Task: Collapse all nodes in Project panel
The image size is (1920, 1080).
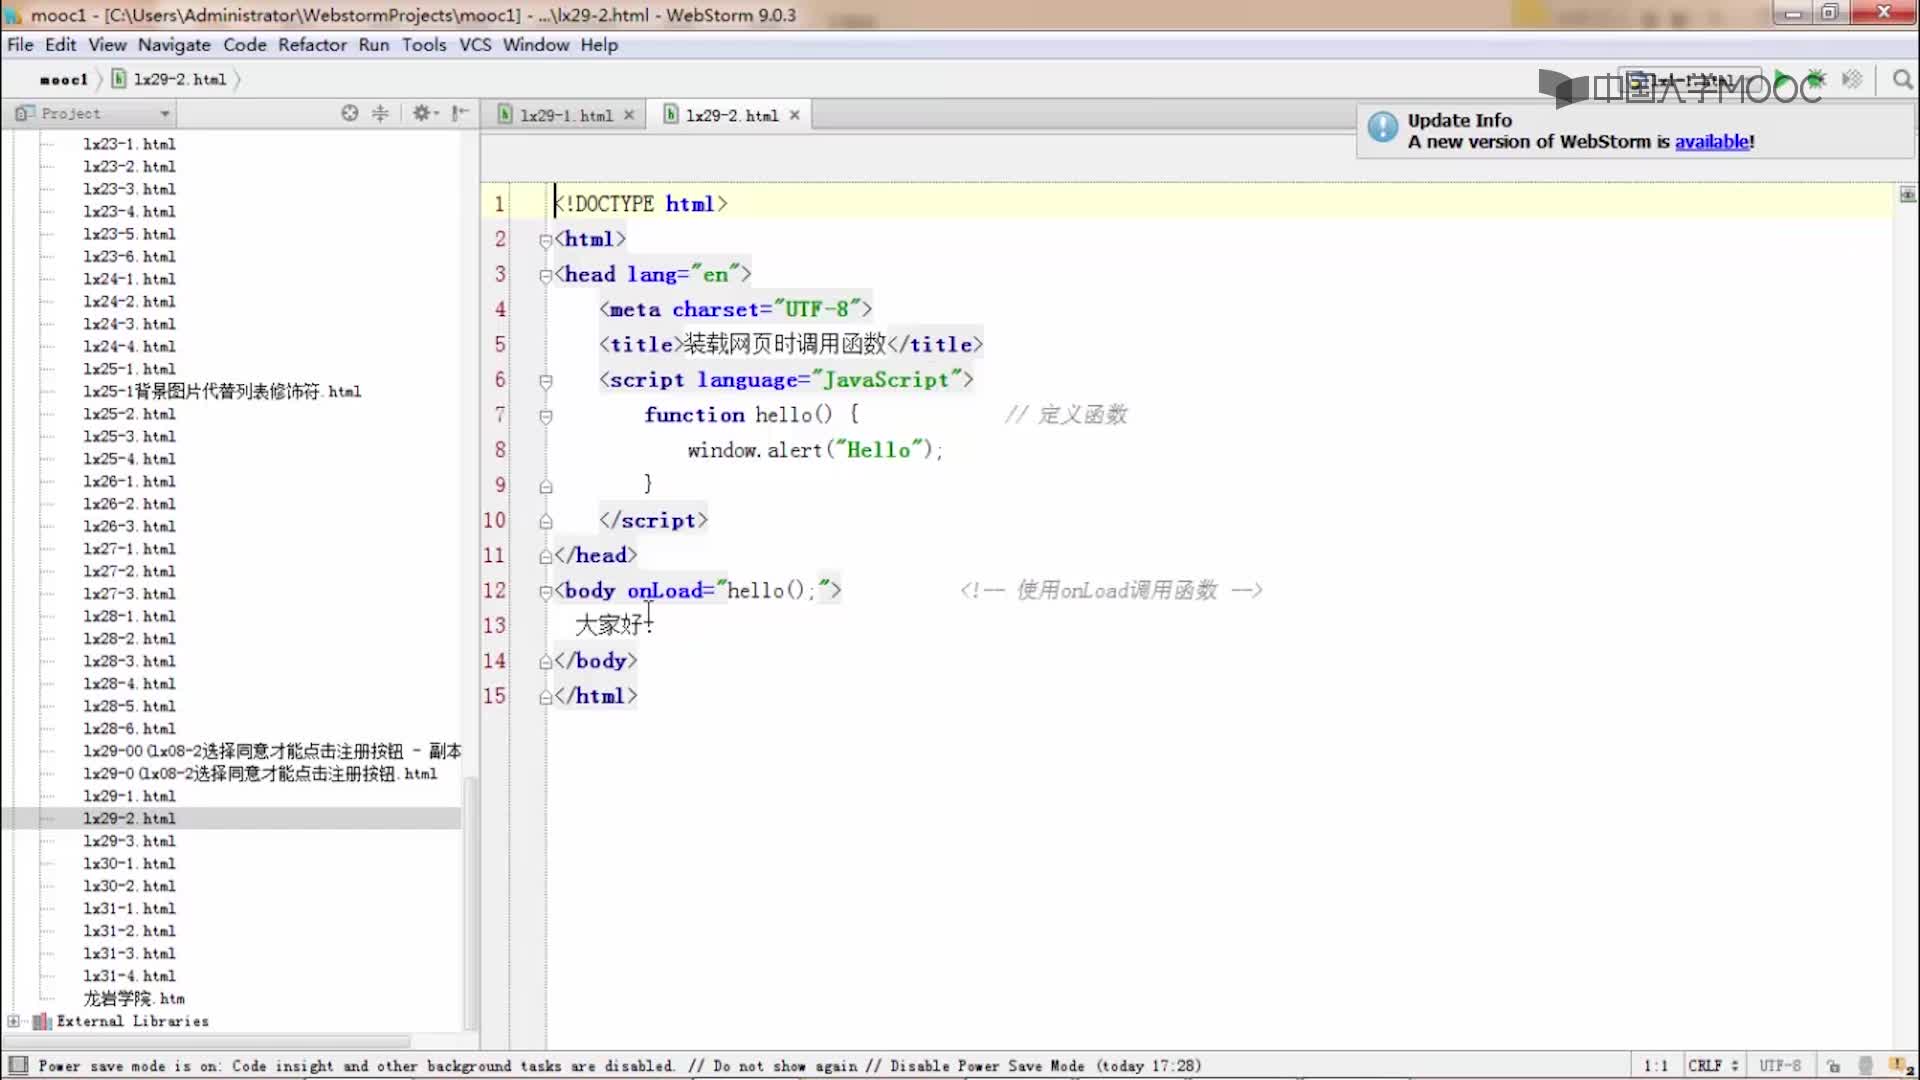Action: (x=380, y=113)
